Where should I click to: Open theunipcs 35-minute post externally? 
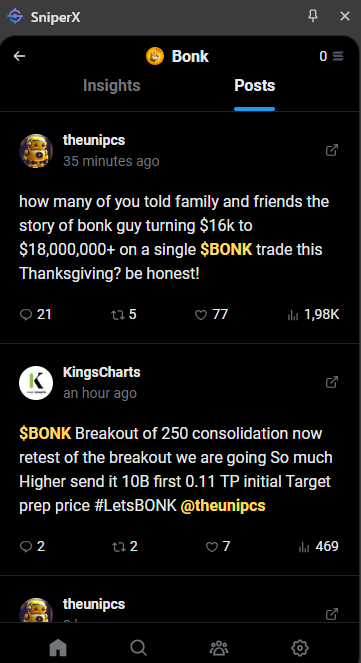pos(332,150)
